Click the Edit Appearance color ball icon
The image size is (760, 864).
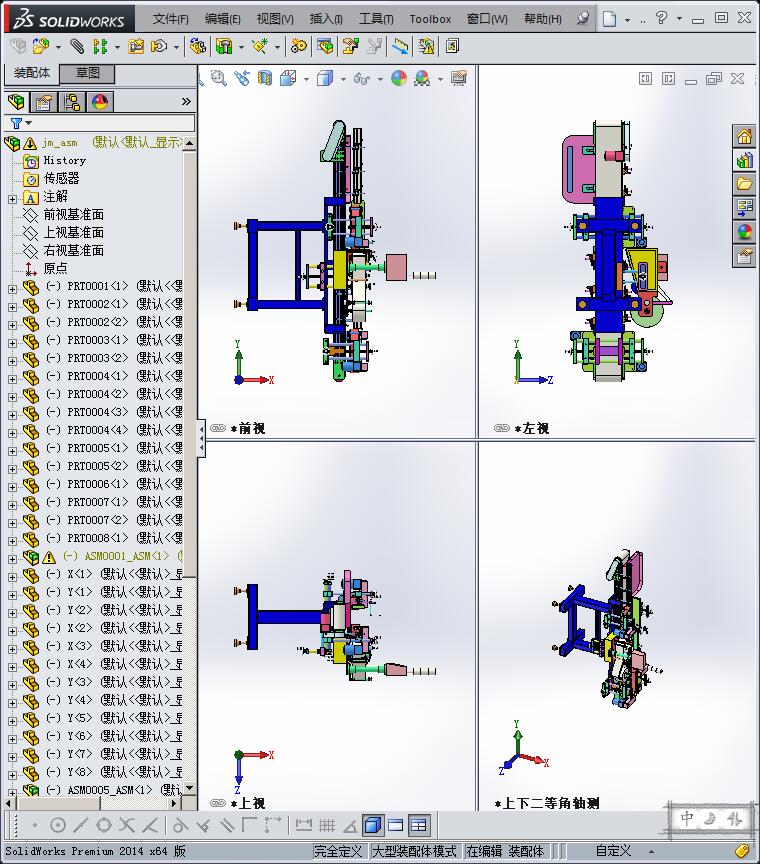[399, 78]
